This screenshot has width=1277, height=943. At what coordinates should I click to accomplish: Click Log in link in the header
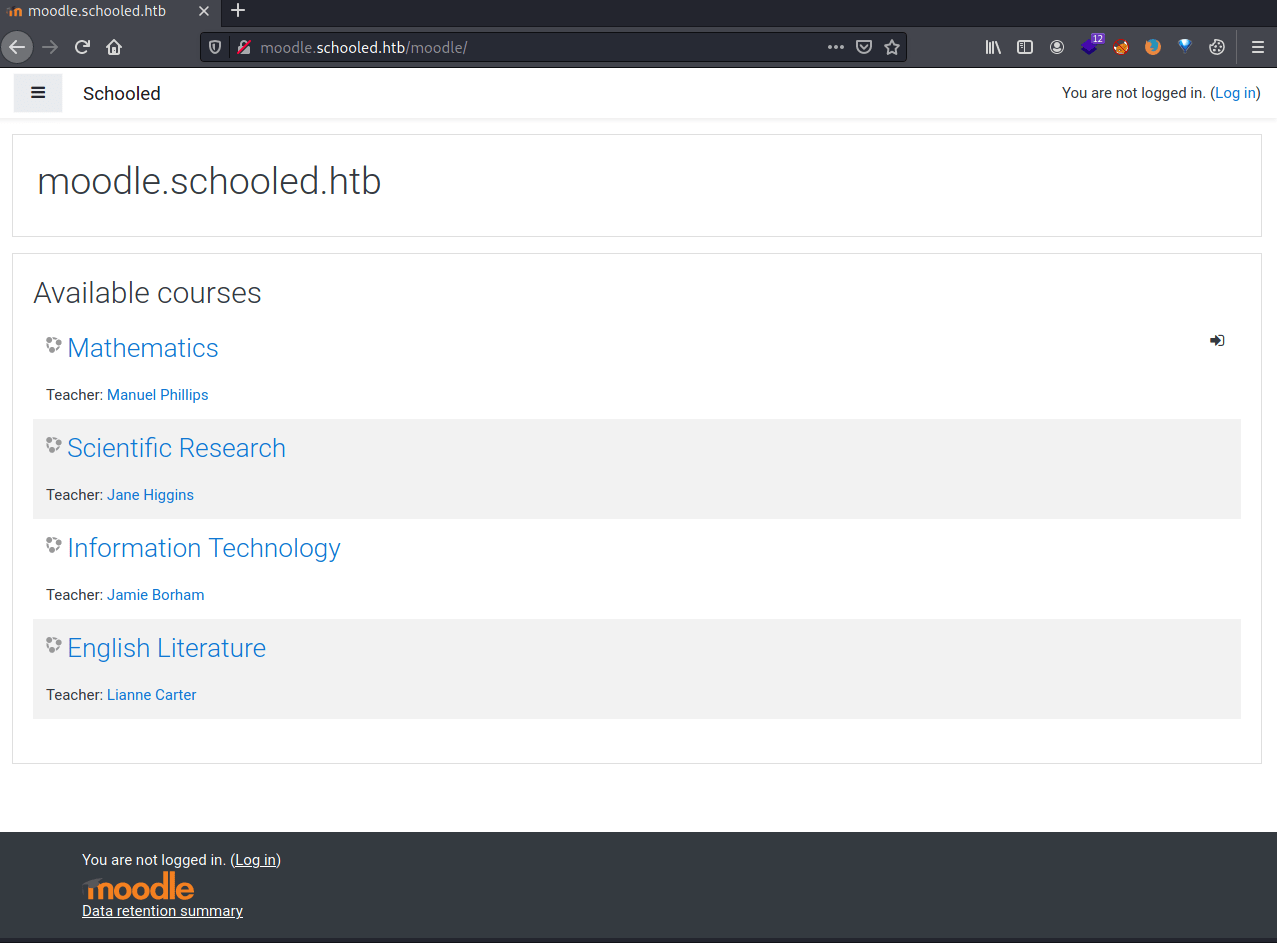1235,93
